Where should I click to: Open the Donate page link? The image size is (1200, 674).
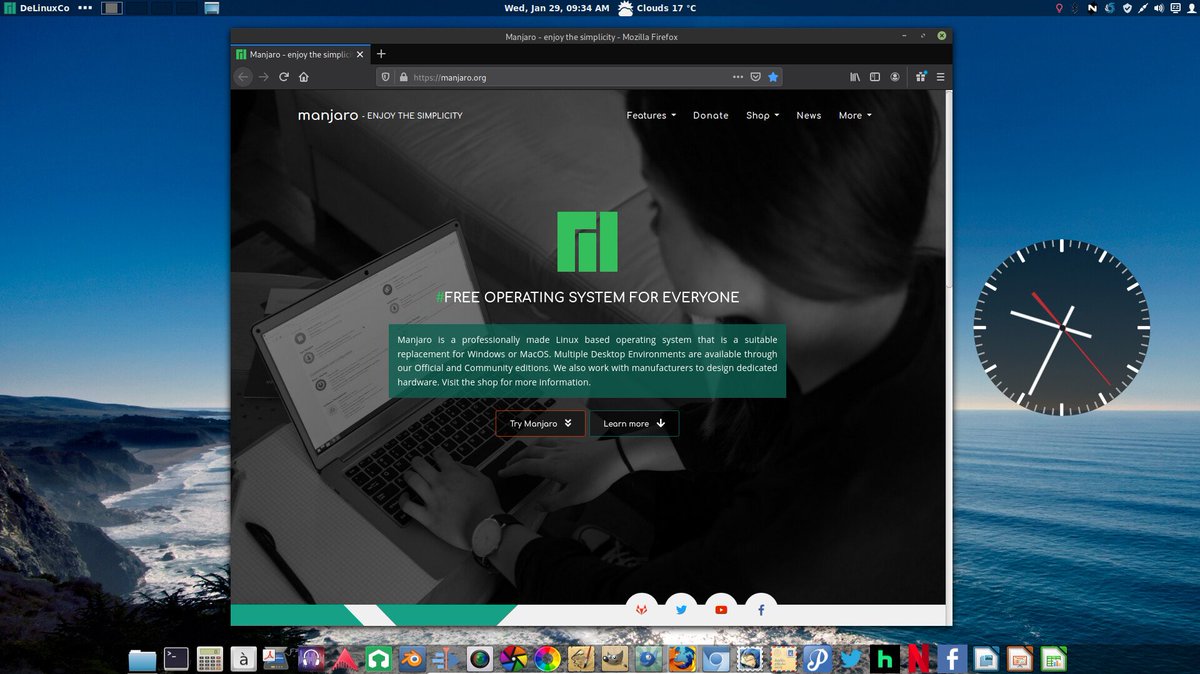coord(711,115)
